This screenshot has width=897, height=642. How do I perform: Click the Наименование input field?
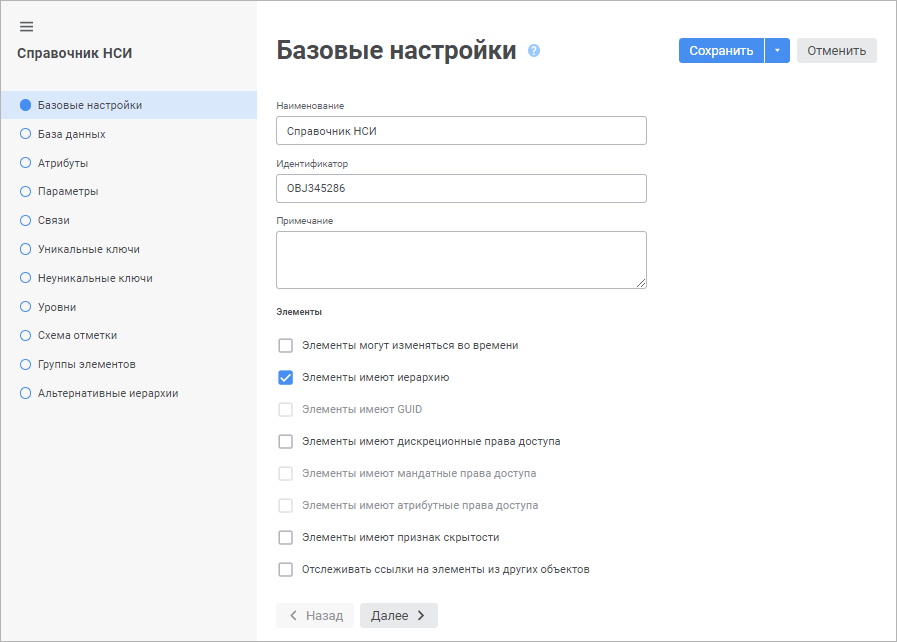461,131
